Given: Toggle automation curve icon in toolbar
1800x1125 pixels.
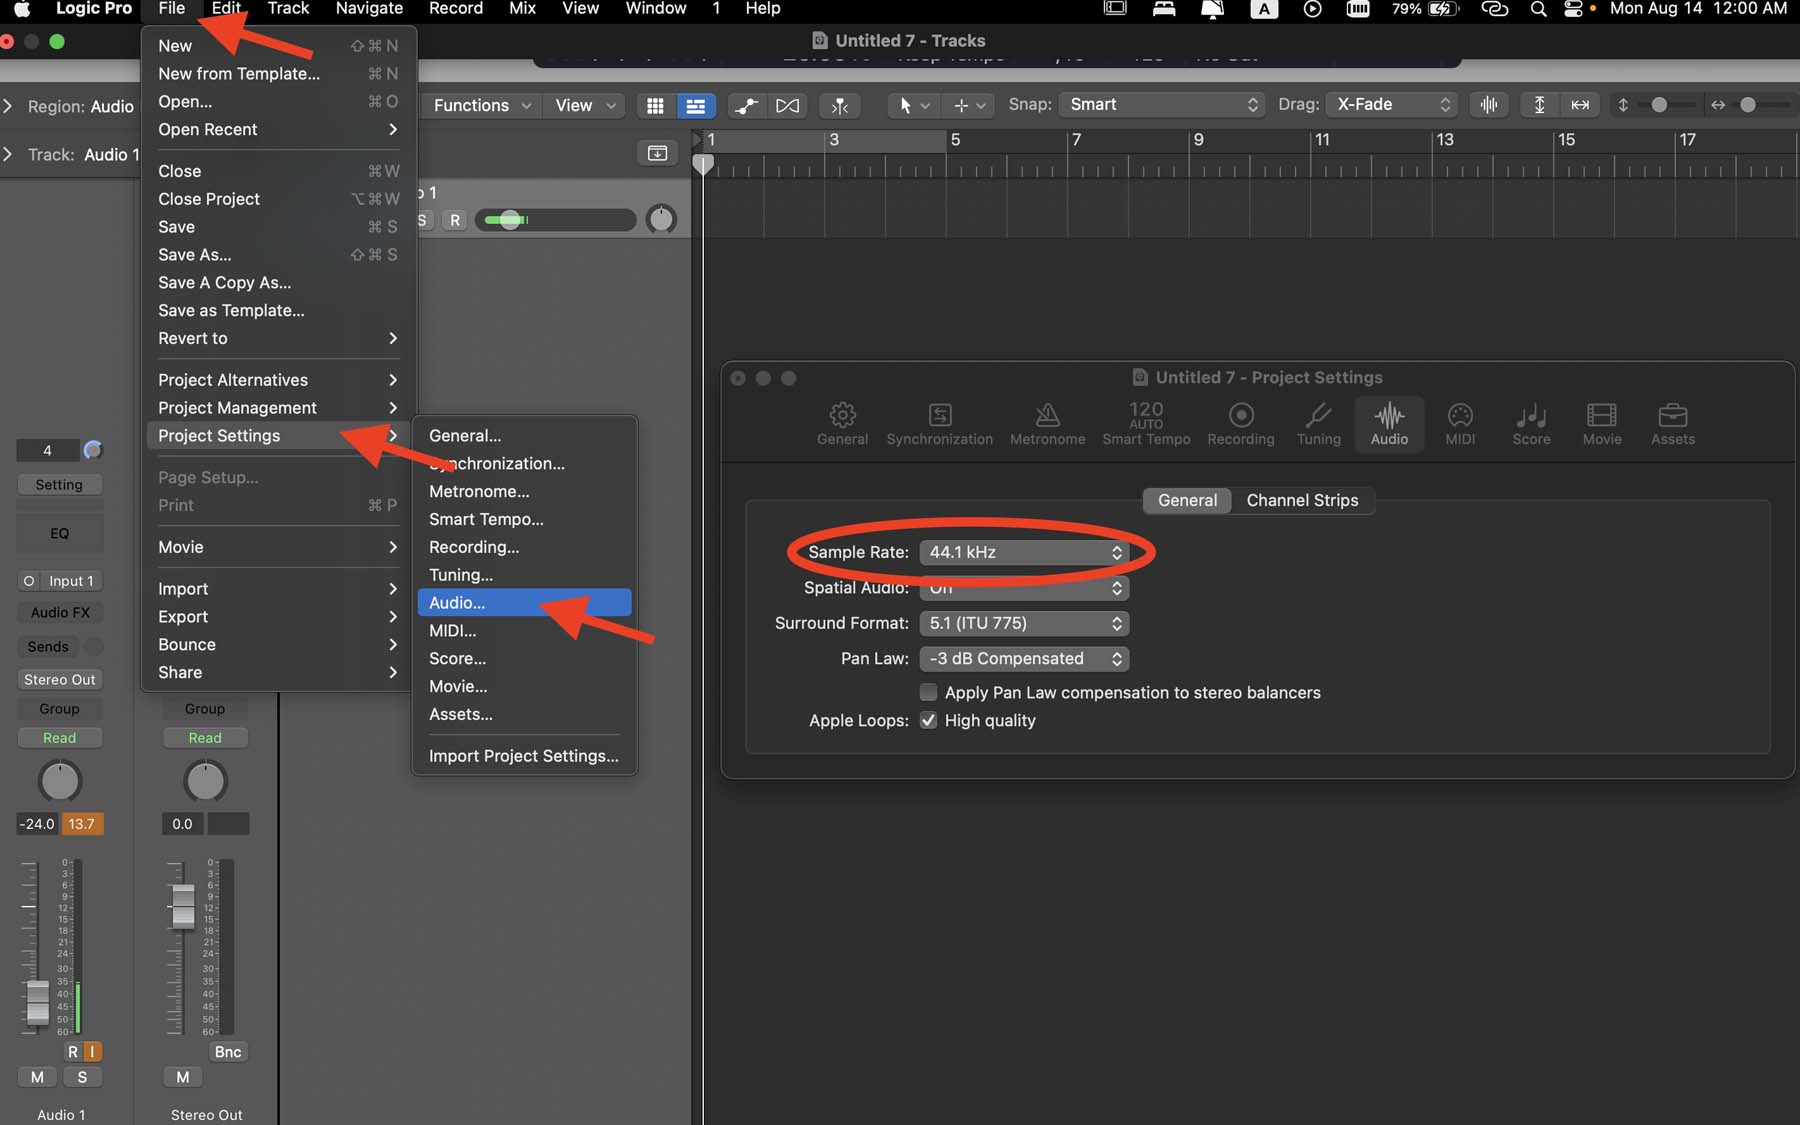Looking at the screenshot, I should (747, 105).
